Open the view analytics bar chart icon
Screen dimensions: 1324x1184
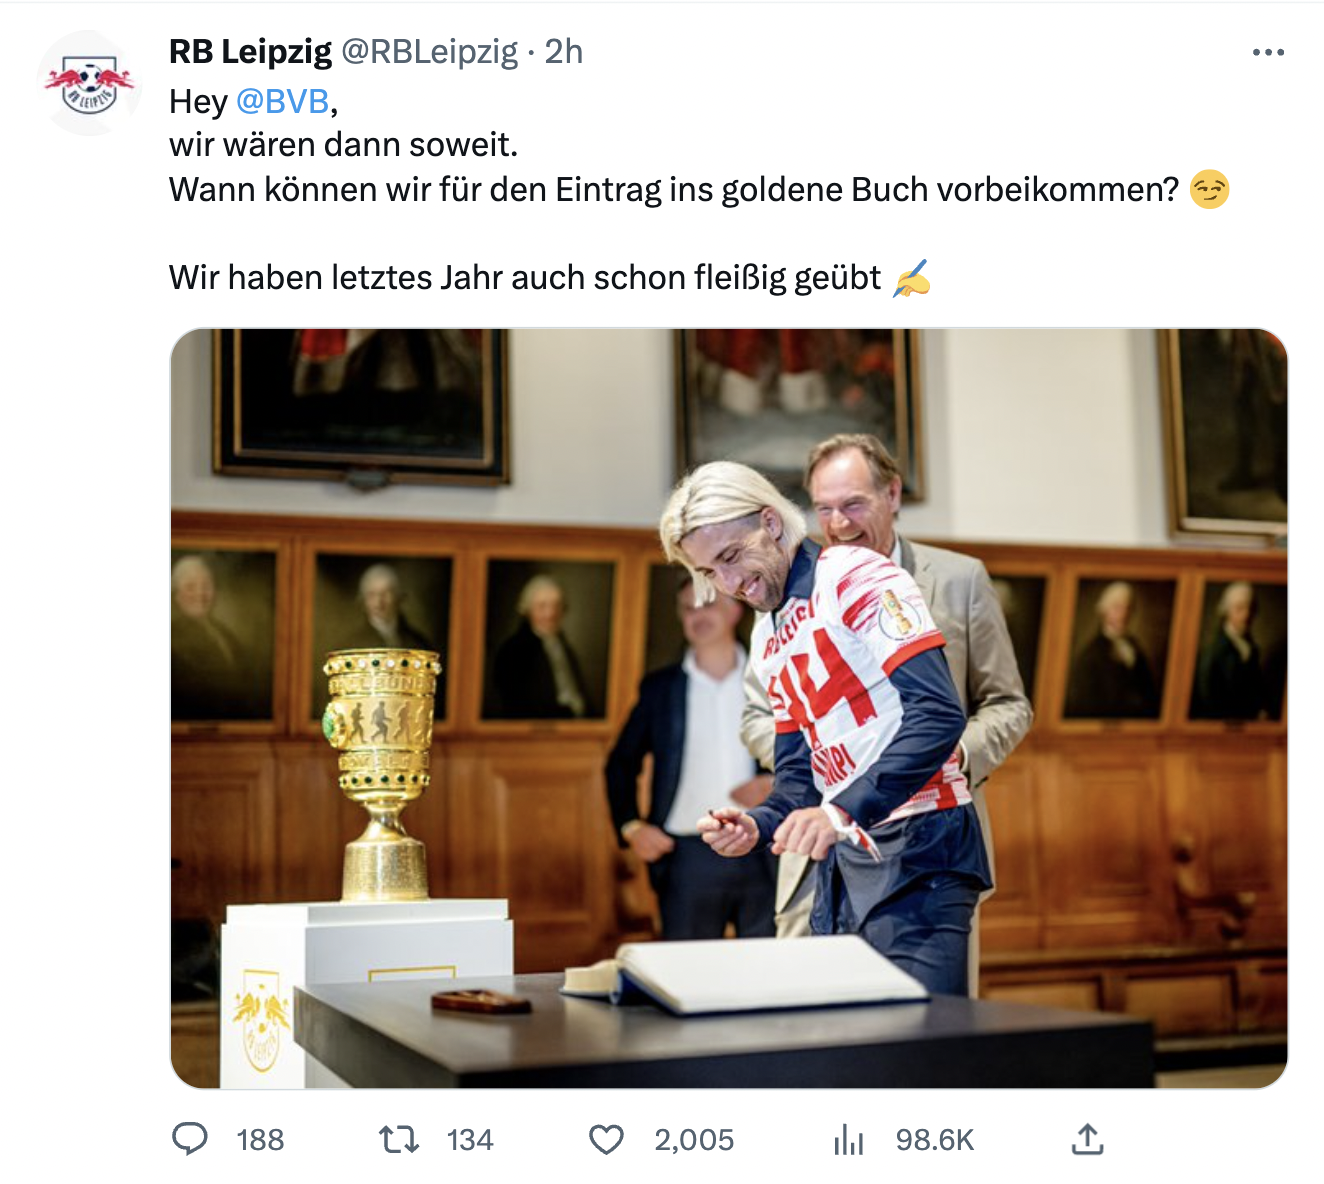848,1139
